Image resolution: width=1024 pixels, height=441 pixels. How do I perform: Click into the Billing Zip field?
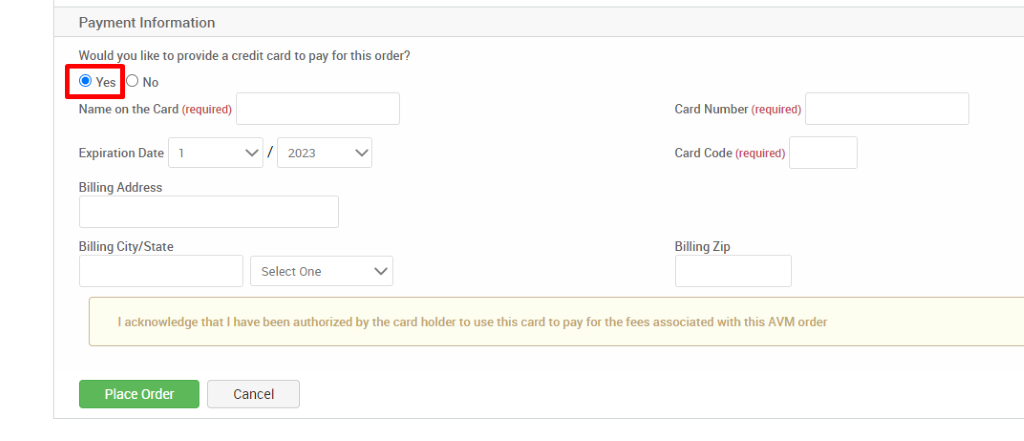pos(733,271)
